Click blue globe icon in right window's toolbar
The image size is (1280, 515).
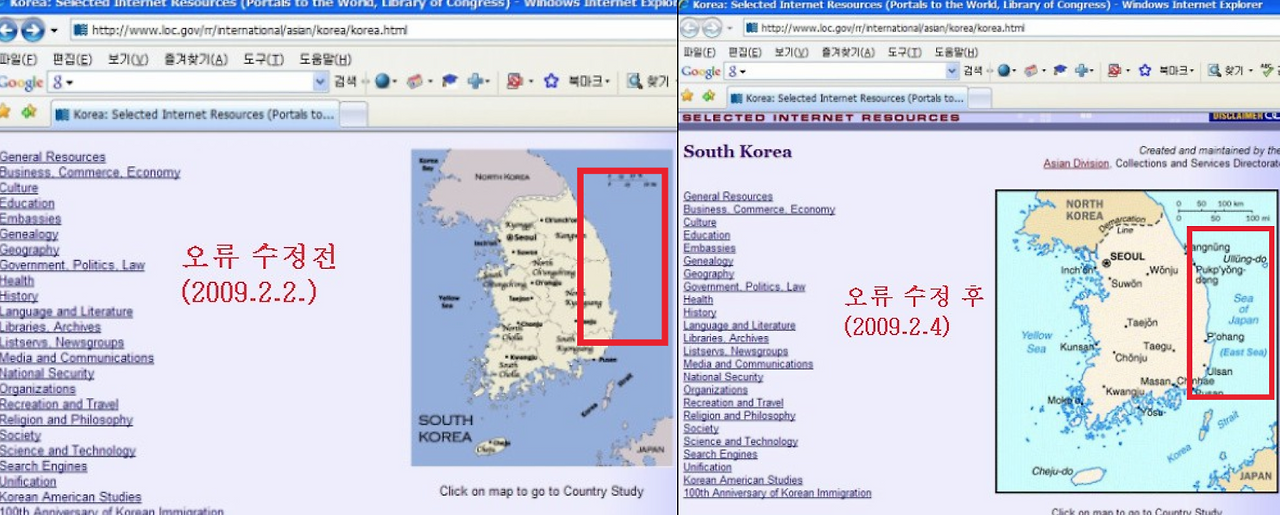point(1005,71)
